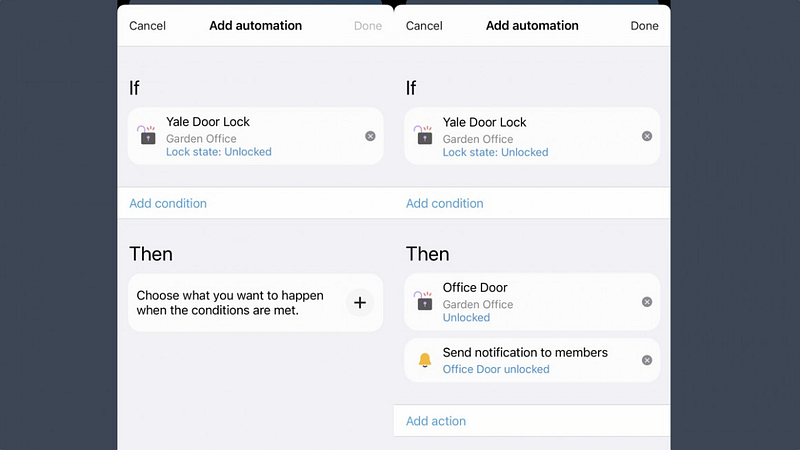Click the Office Door lock icon

[x=424, y=301]
